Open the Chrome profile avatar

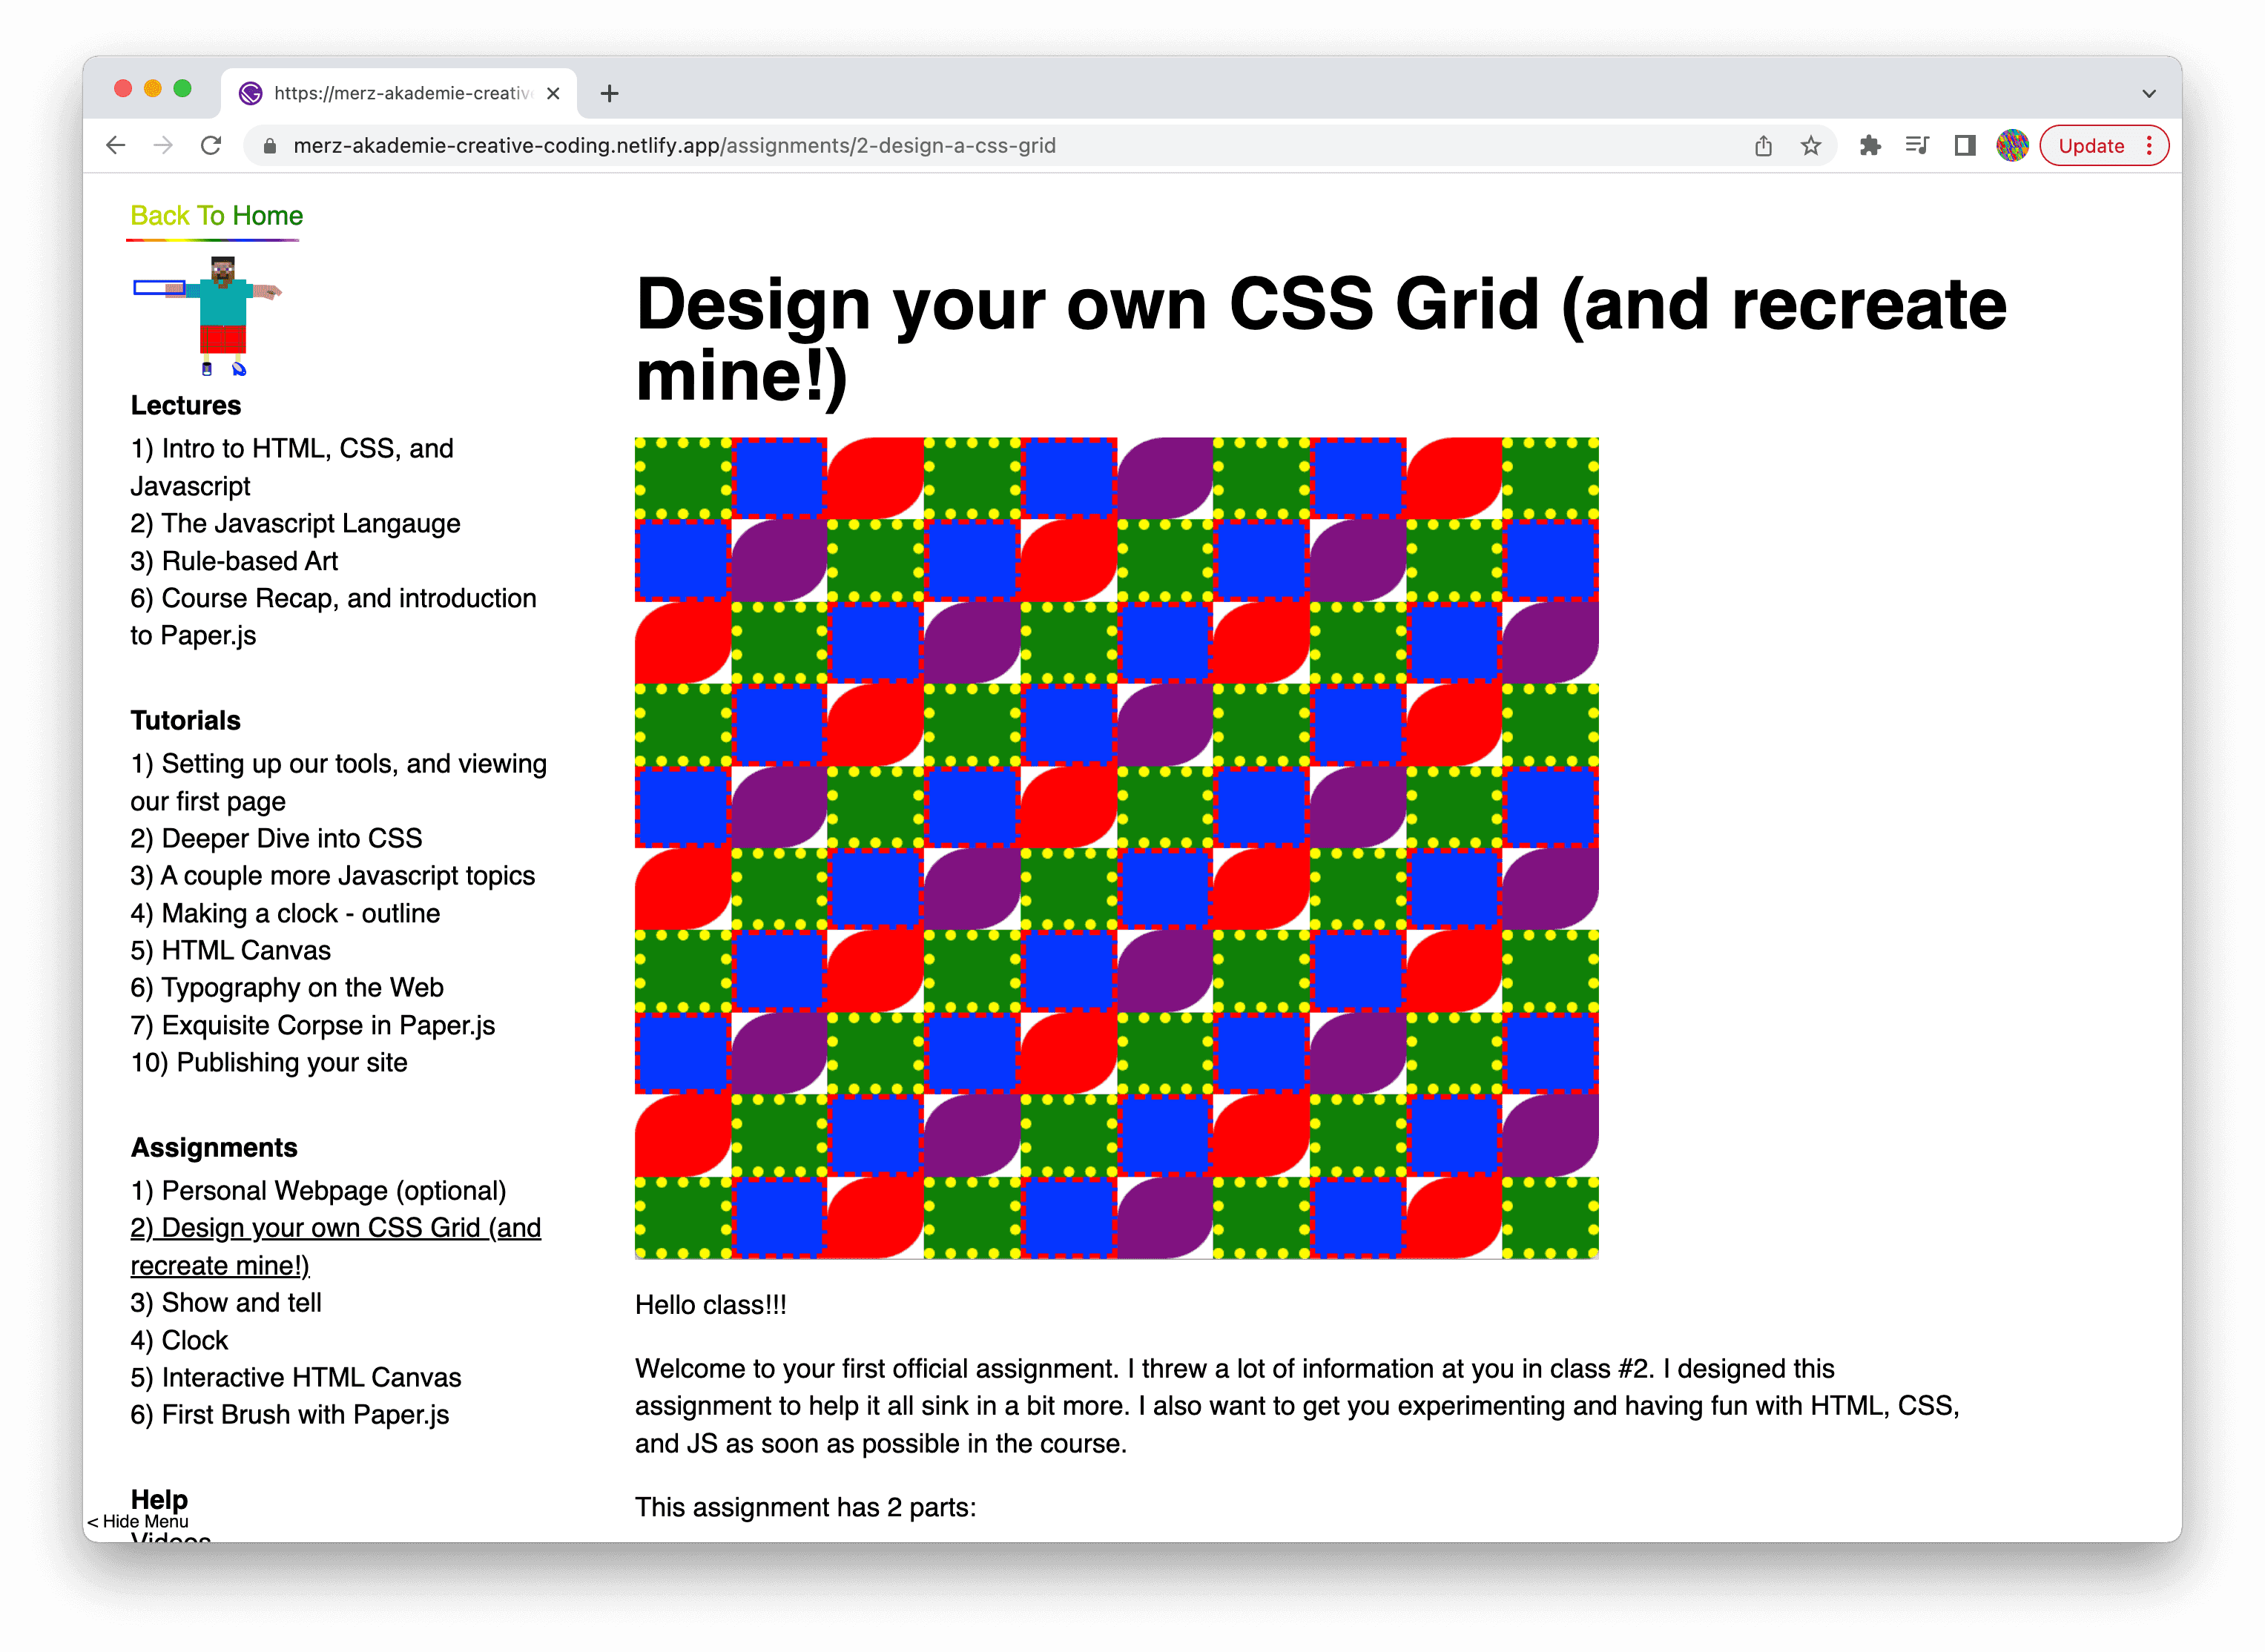(x=2012, y=146)
